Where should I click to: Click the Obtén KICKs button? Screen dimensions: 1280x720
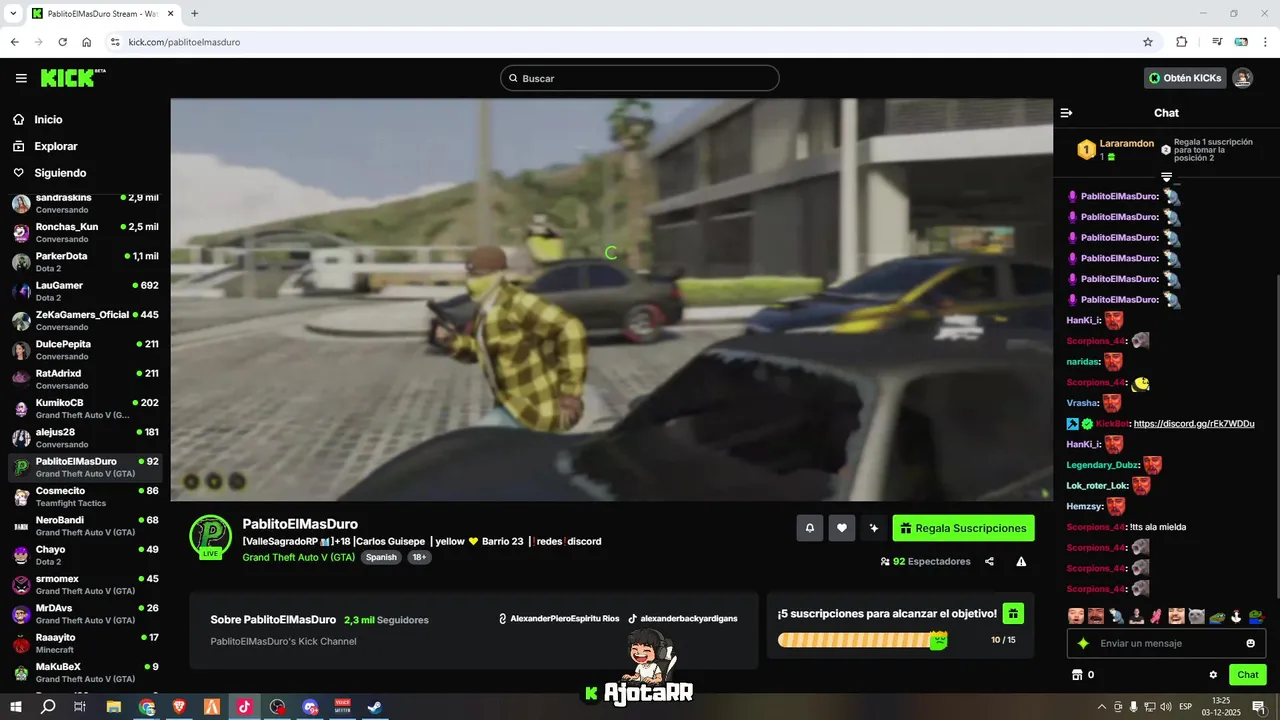(x=1185, y=78)
